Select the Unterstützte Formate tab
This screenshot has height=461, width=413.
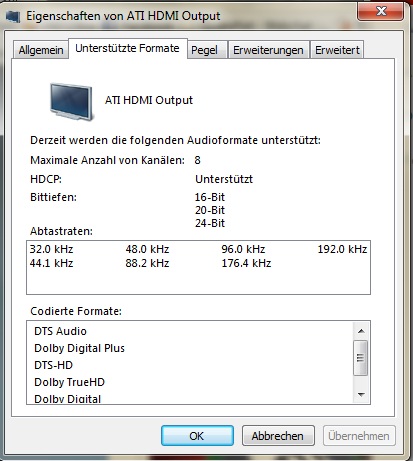[127, 49]
